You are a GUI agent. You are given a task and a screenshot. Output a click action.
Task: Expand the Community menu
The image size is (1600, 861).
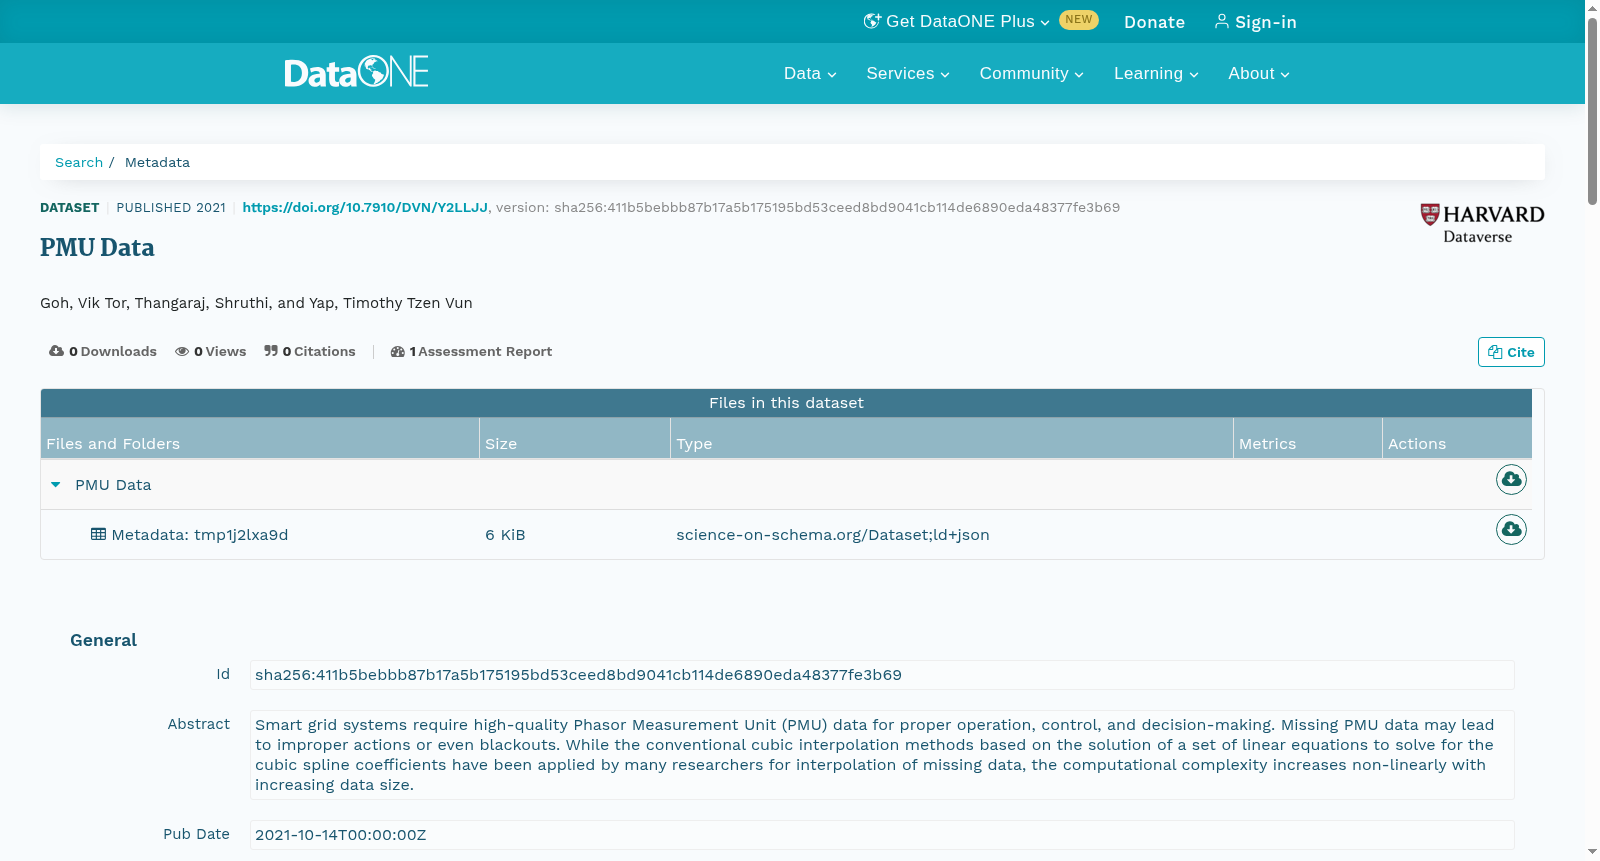[x=1031, y=73]
